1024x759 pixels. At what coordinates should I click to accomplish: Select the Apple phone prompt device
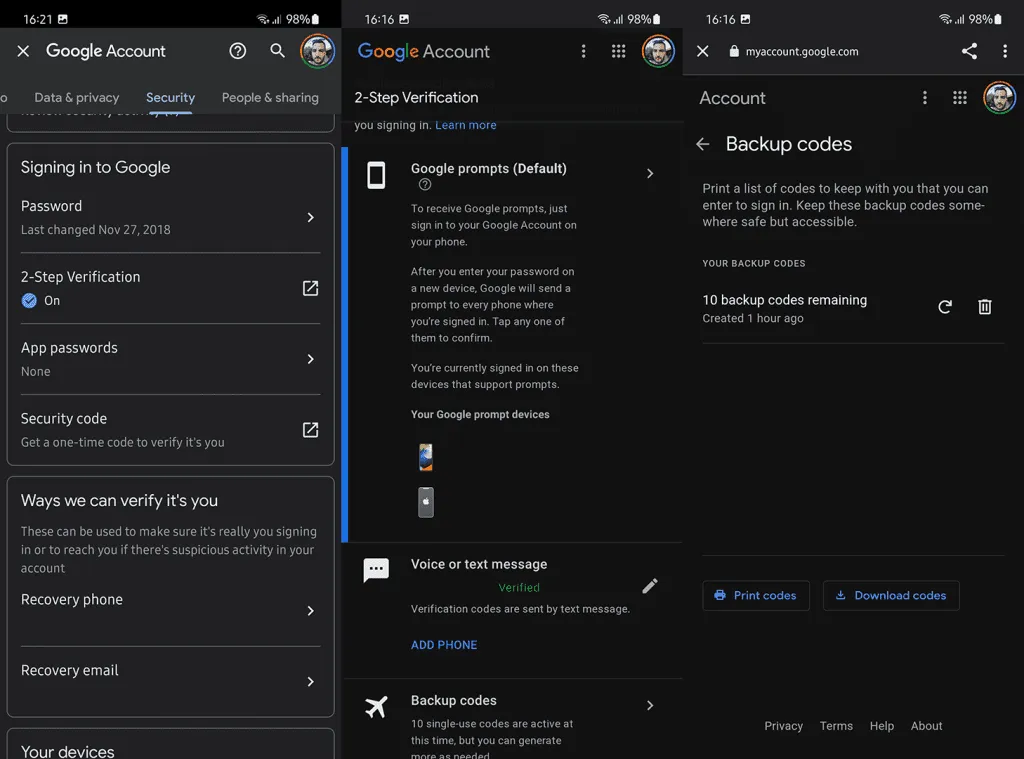pyautogui.click(x=426, y=502)
